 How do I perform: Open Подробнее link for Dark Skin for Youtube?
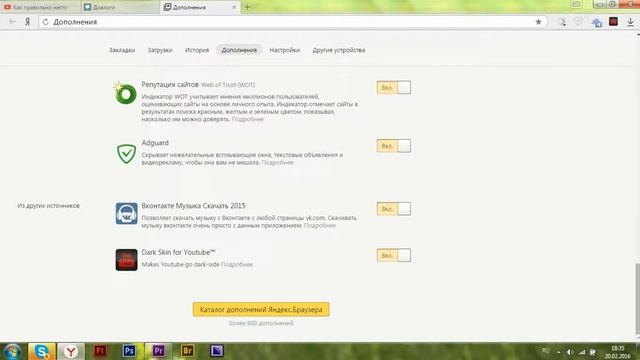(236, 264)
